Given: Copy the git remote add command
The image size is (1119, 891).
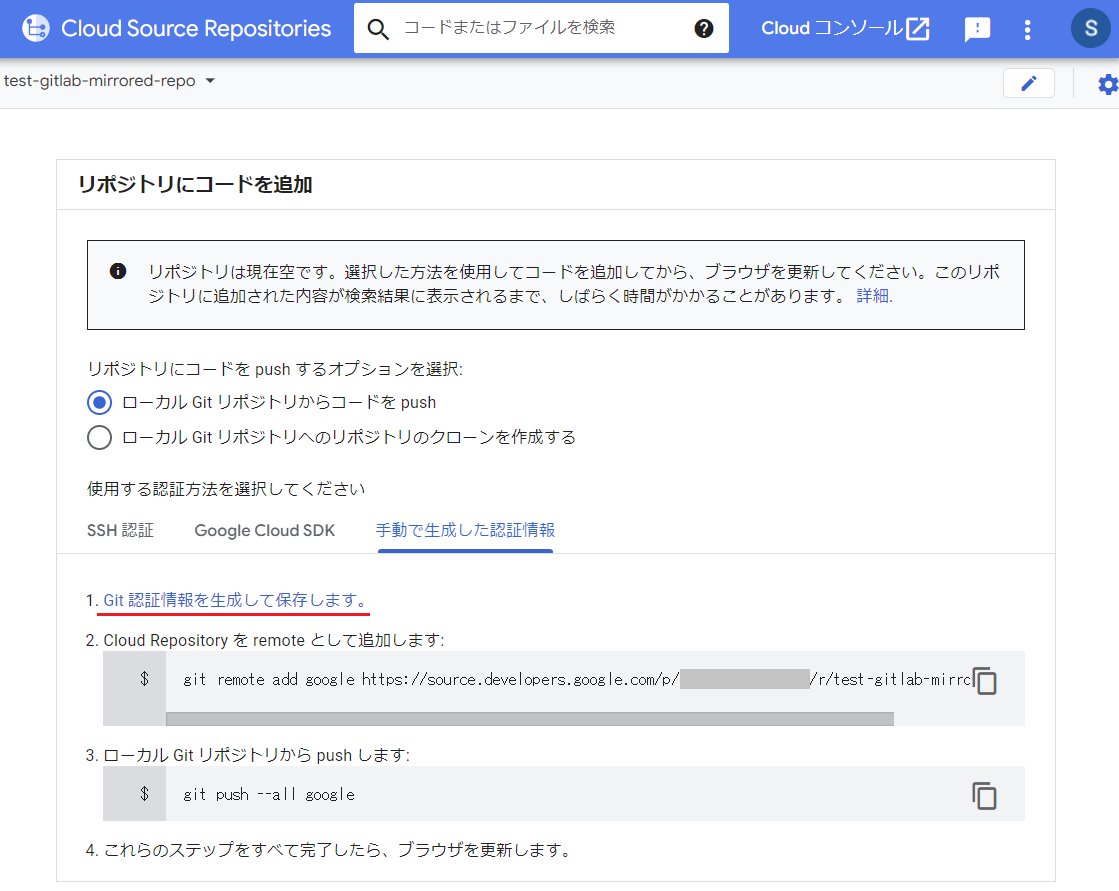Looking at the screenshot, I should [x=984, y=681].
